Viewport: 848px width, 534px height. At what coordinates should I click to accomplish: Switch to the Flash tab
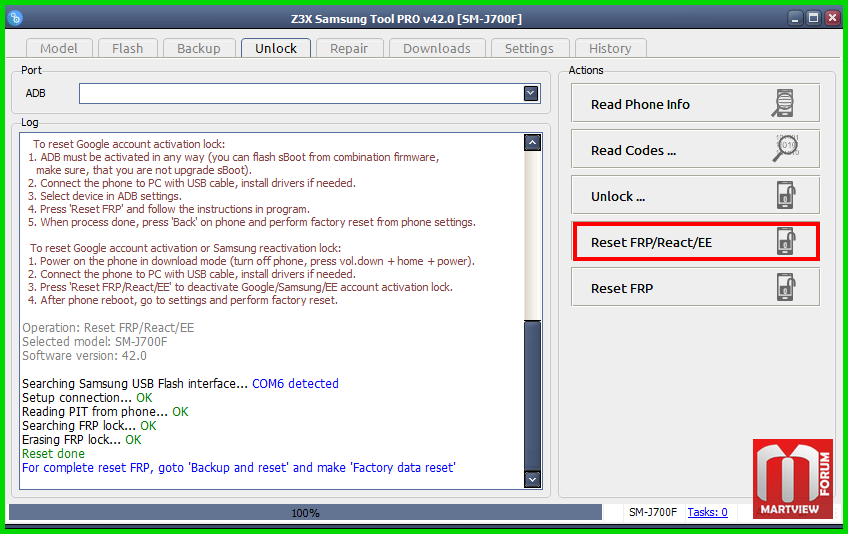(x=128, y=48)
